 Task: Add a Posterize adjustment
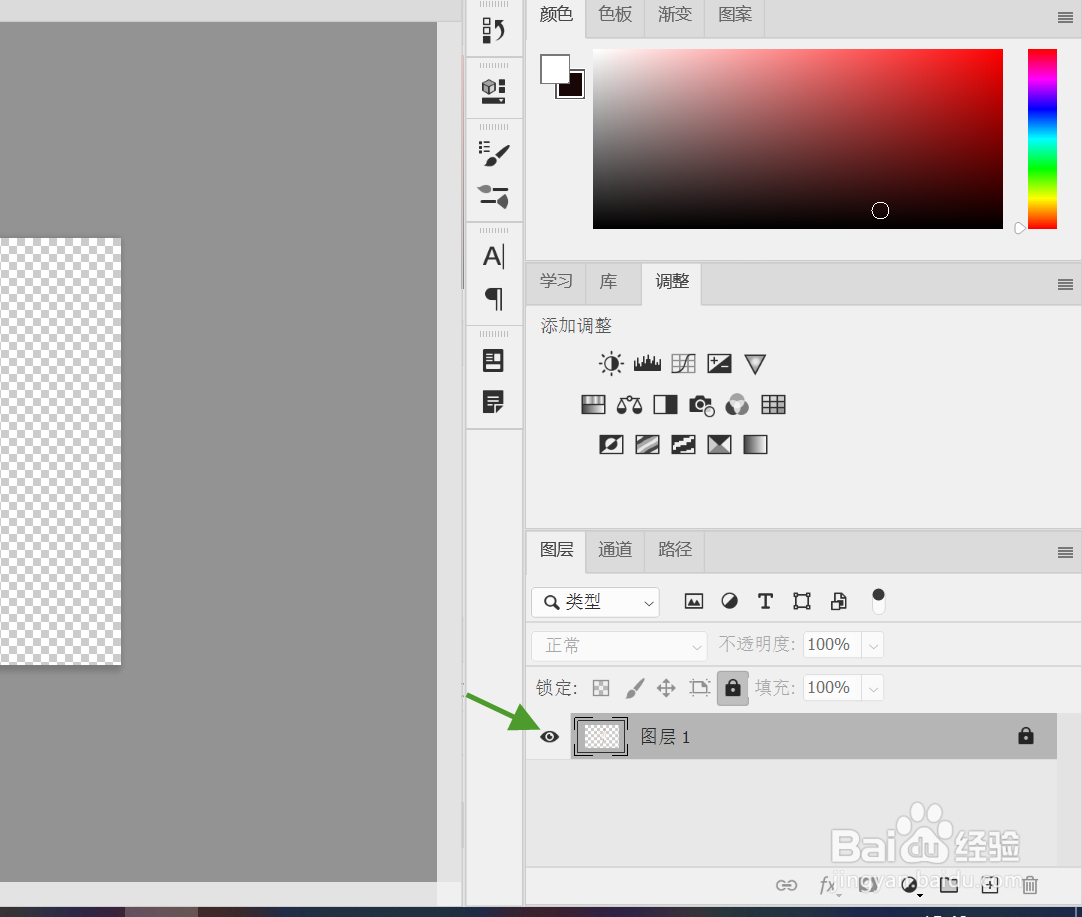tap(647, 444)
